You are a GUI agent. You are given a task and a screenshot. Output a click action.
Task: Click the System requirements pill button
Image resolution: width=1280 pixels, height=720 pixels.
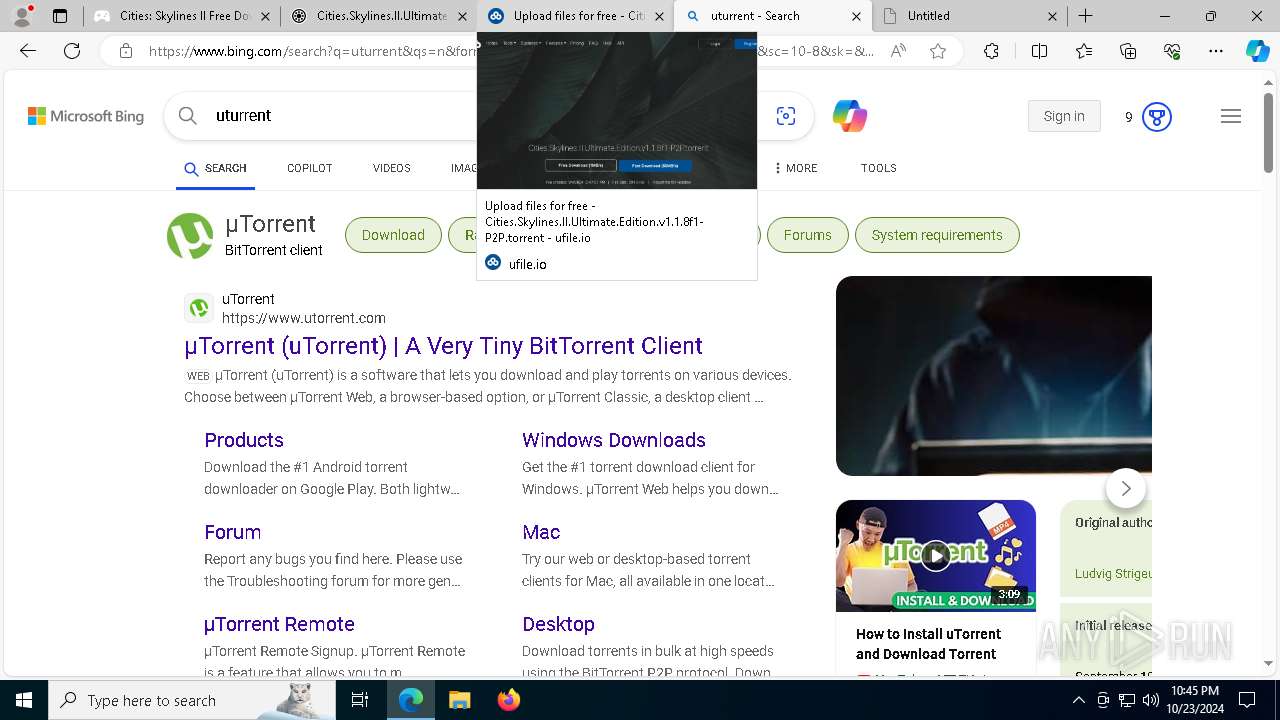click(x=937, y=235)
